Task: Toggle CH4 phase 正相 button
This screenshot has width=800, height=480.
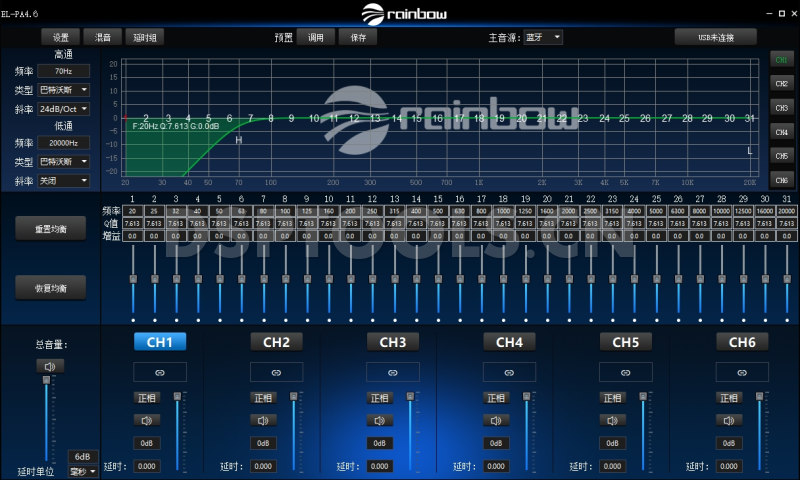Action: 496,398
